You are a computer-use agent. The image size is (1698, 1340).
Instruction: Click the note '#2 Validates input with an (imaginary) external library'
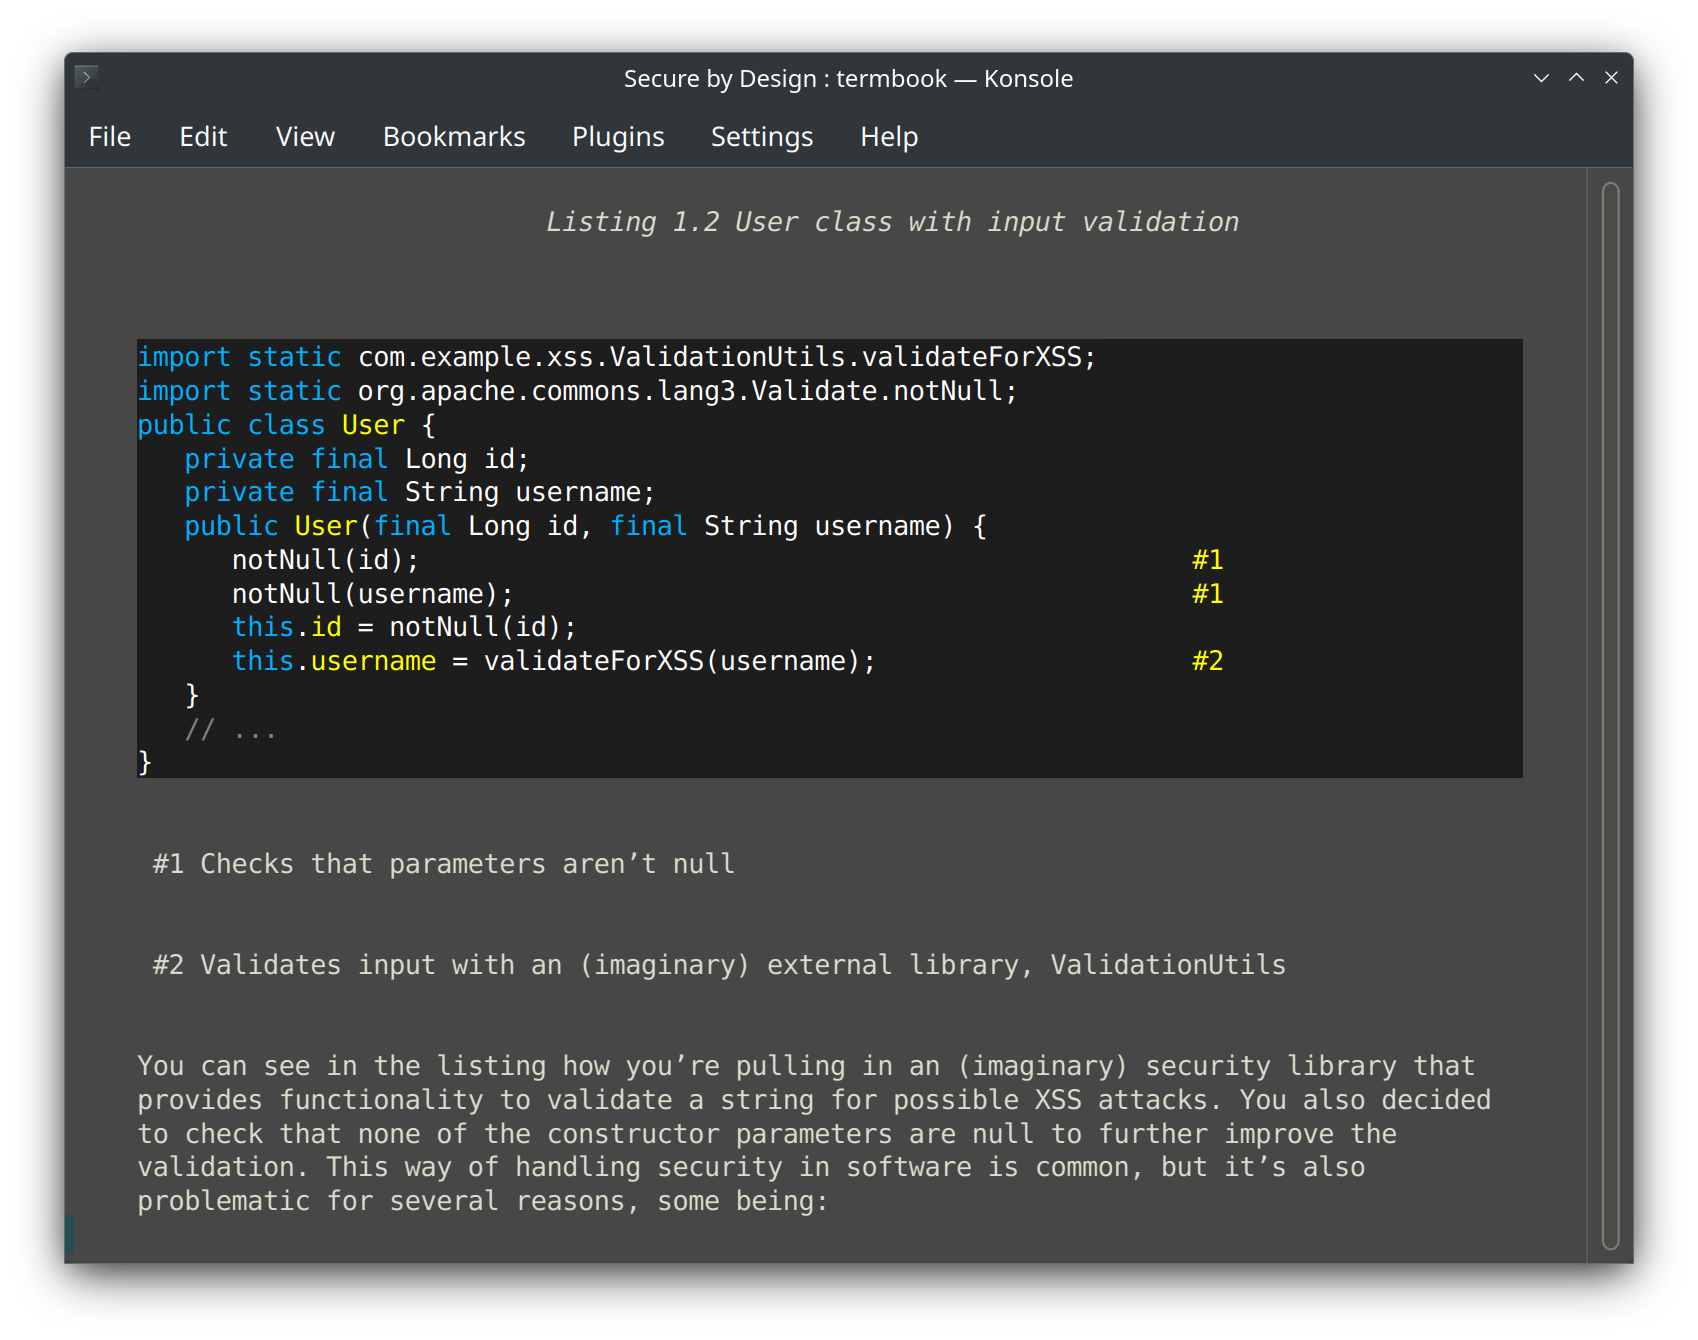point(719,965)
